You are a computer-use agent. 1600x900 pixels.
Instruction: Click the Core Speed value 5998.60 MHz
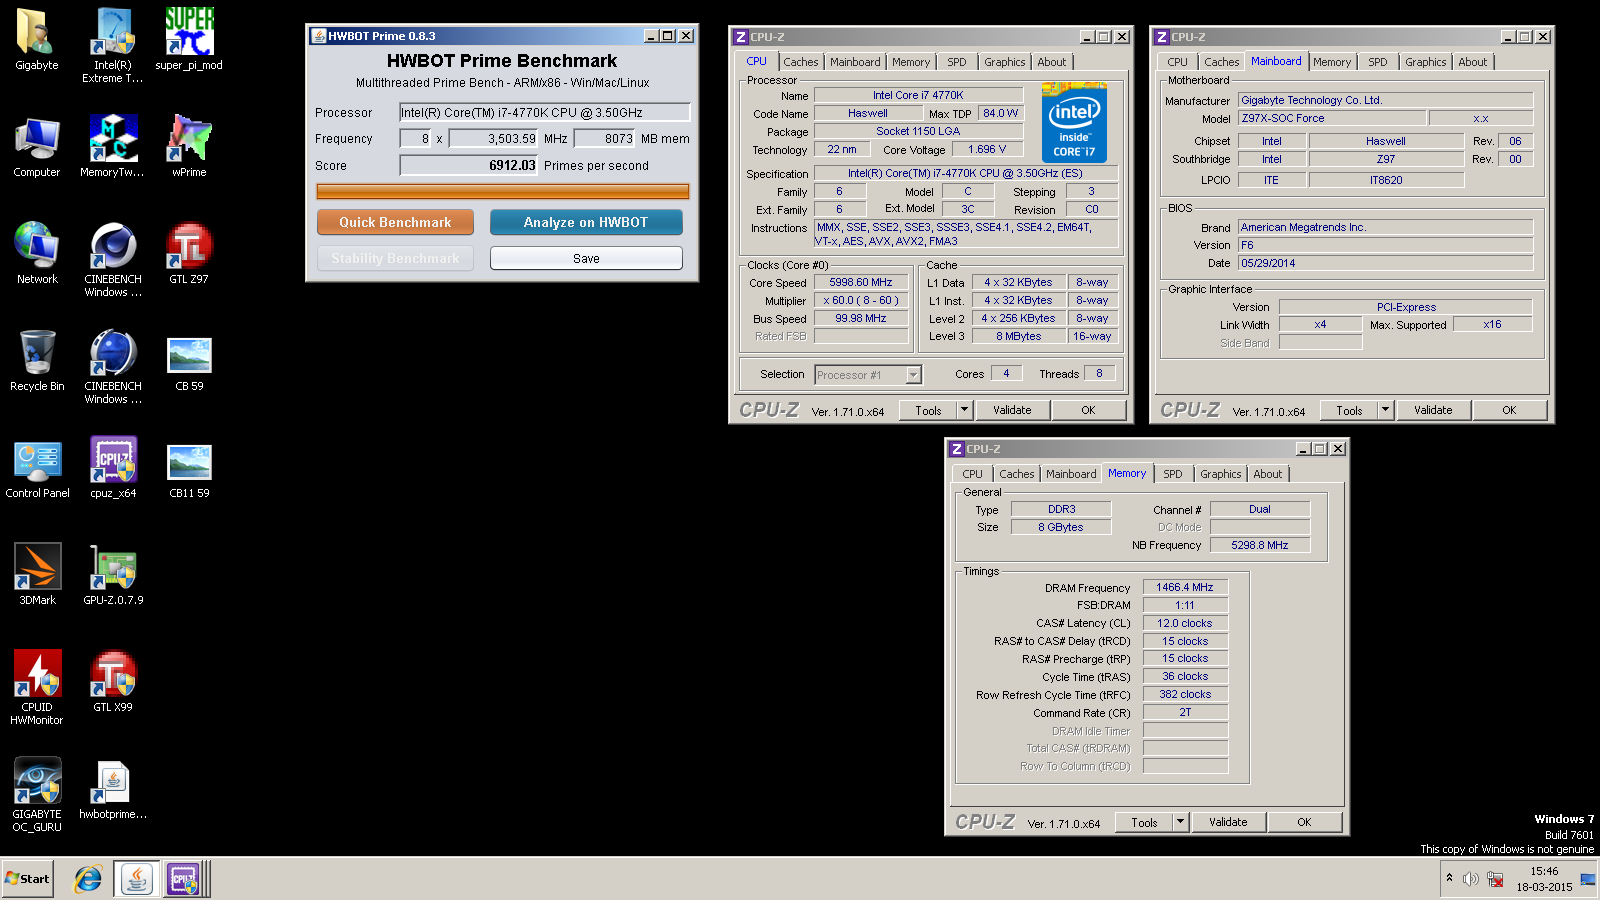pyautogui.click(x=861, y=283)
